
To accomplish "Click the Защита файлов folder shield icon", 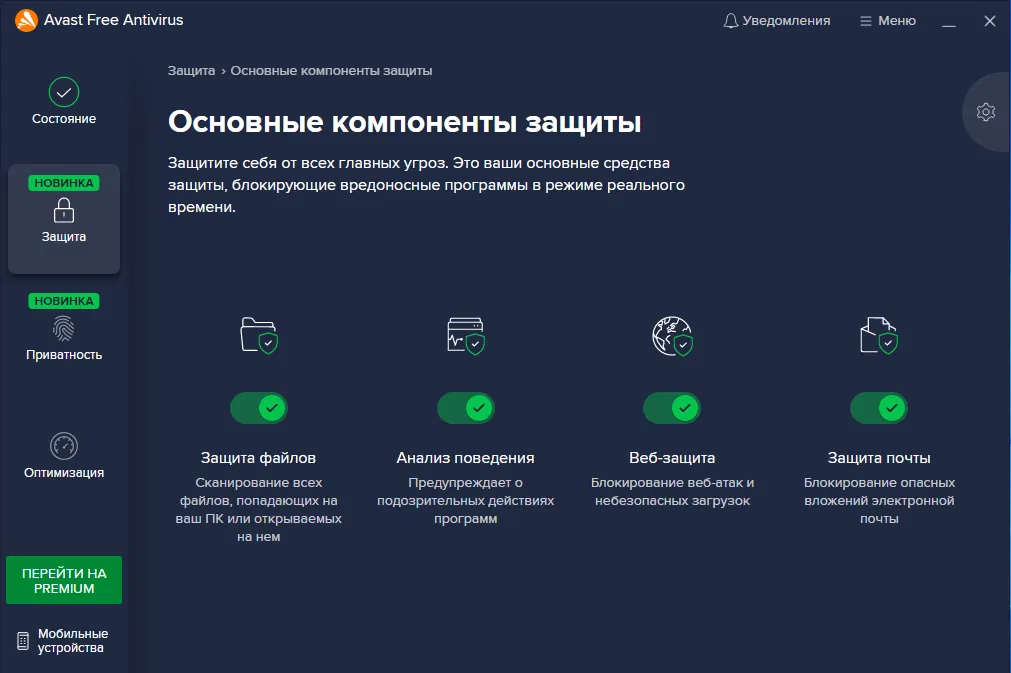I will click(259, 335).
